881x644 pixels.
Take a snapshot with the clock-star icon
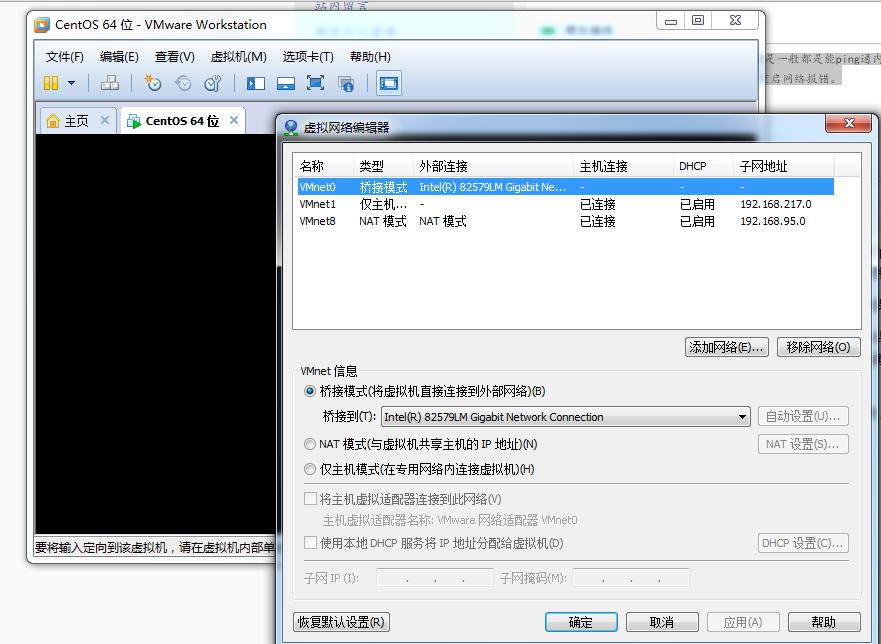click(x=152, y=83)
